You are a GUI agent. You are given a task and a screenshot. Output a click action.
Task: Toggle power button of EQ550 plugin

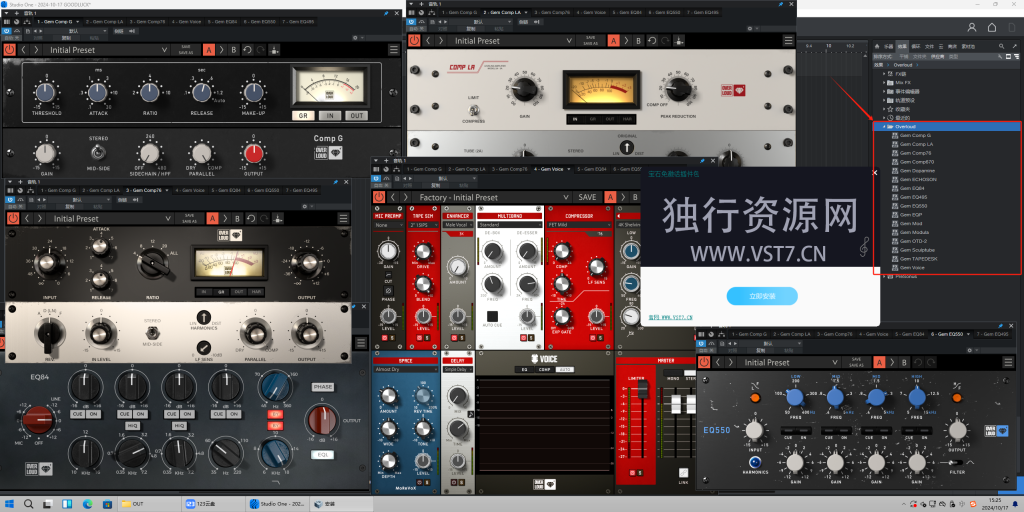(x=704, y=362)
